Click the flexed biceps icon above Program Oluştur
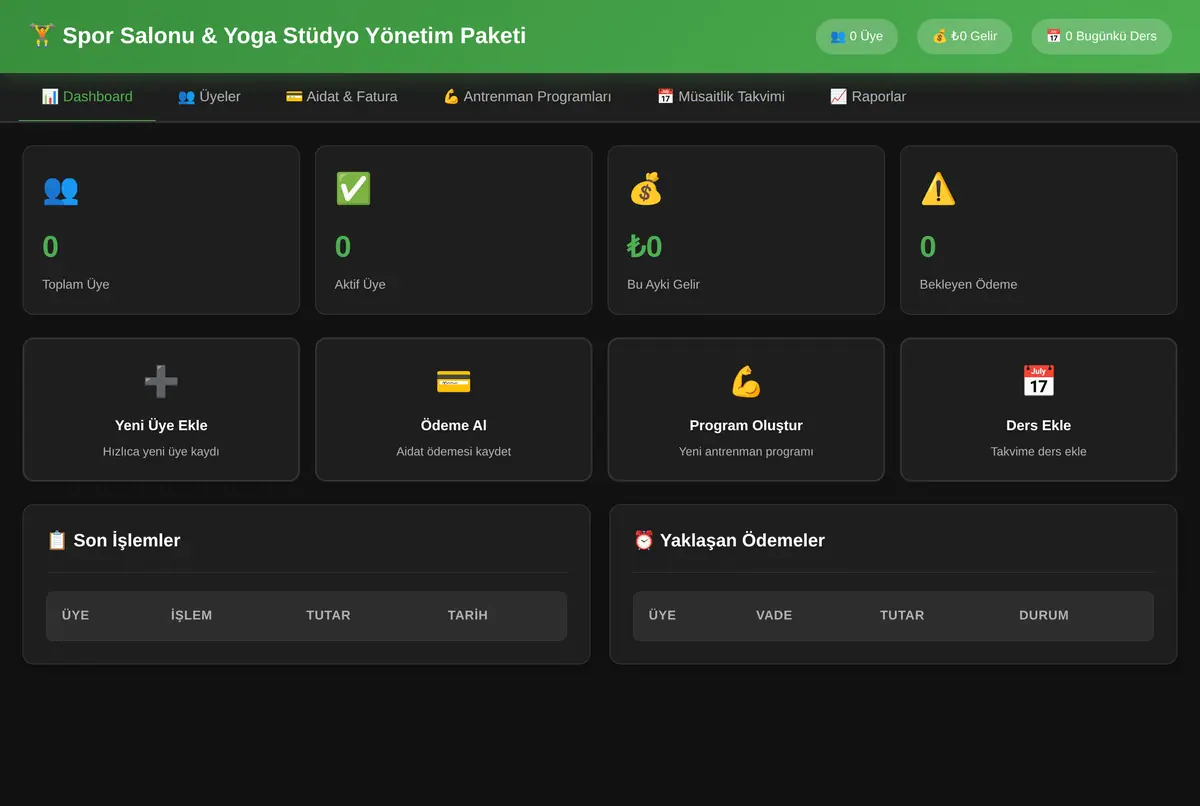This screenshot has width=1200, height=806. click(x=746, y=381)
